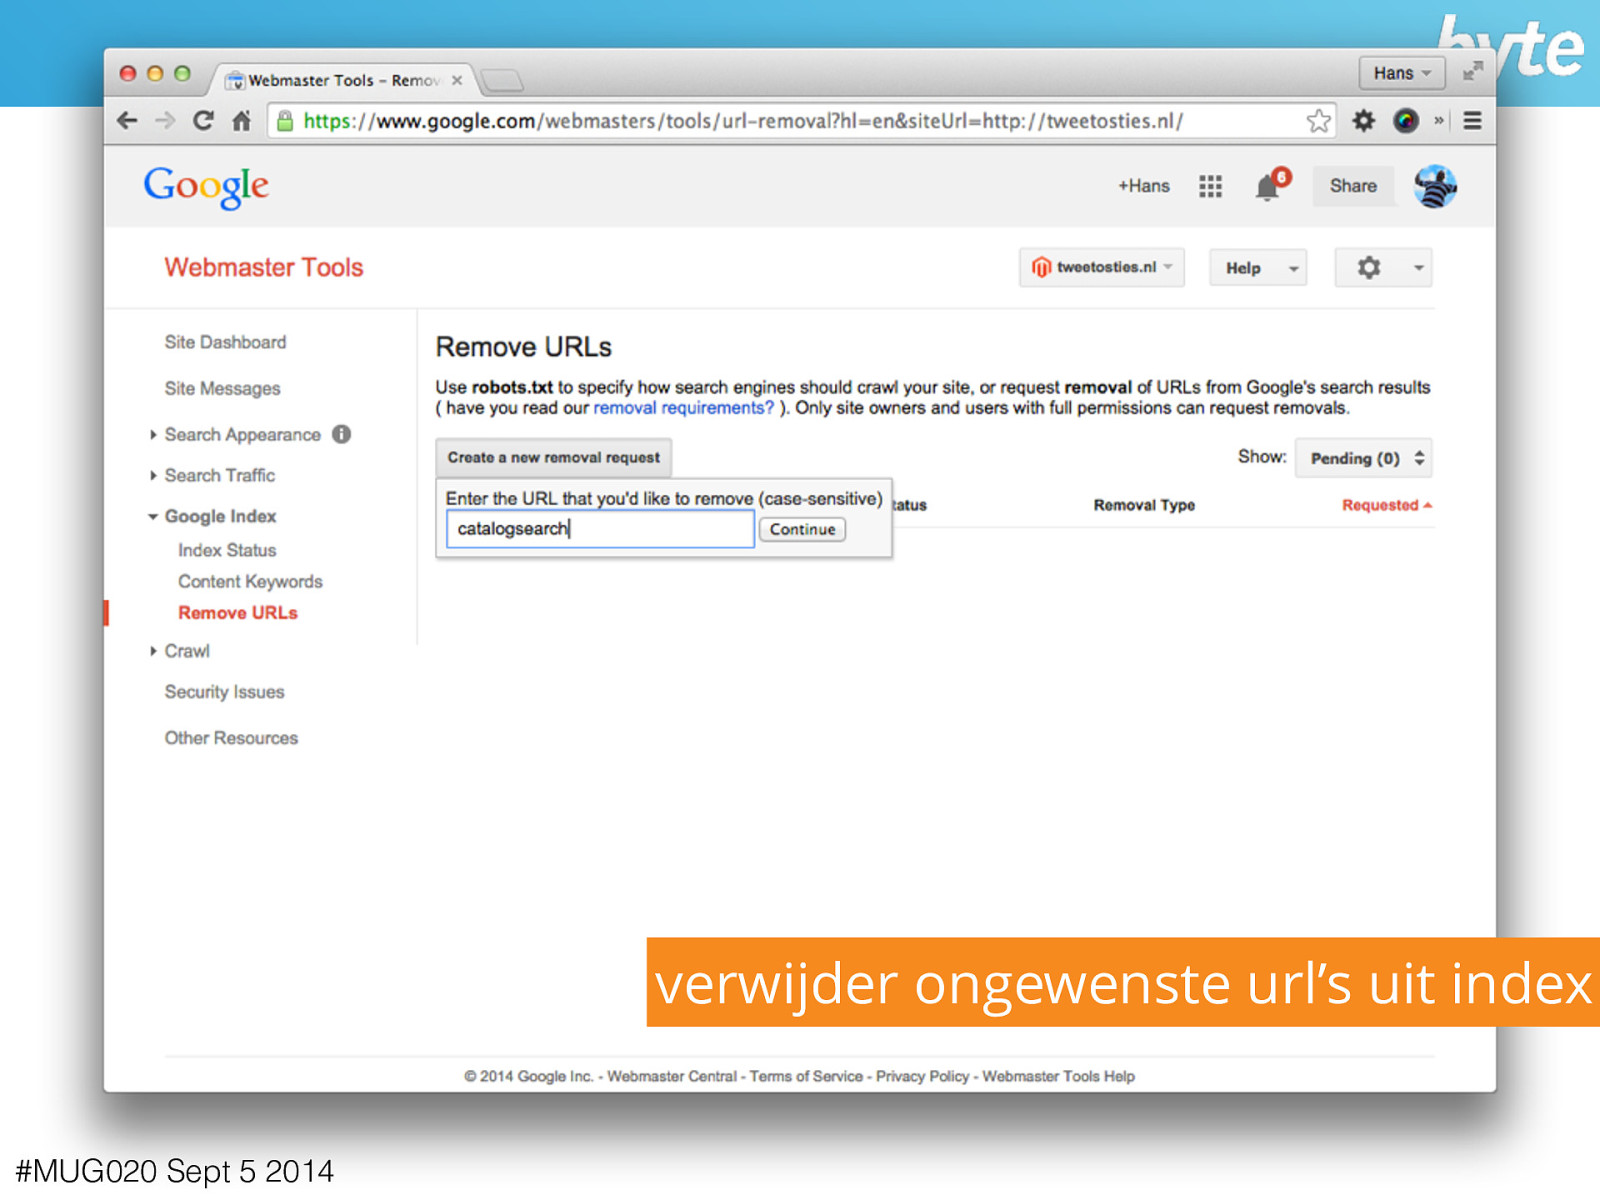
Task: Open the tweetosties.nl site selector
Action: (1102, 267)
